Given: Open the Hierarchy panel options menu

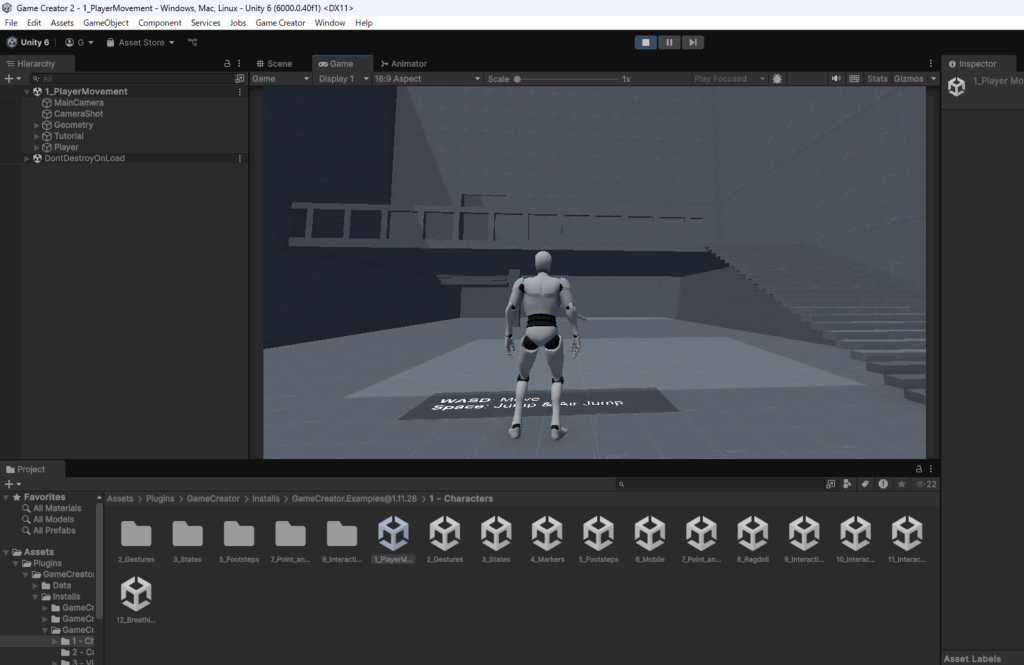Looking at the screenshot, I should [239, 64].
